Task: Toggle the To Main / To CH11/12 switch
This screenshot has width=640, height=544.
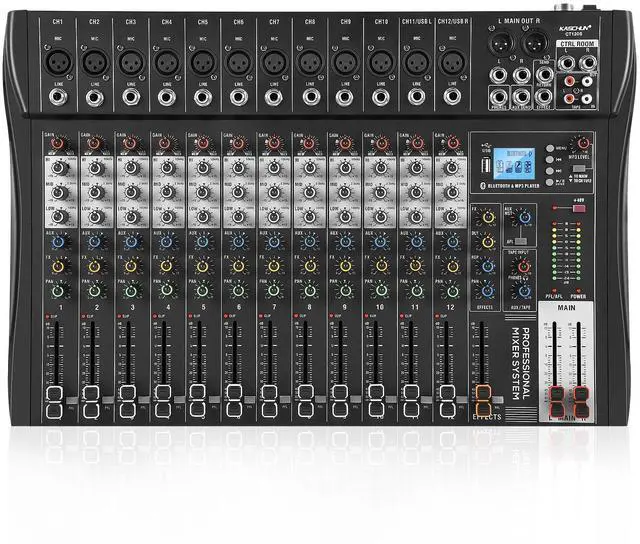Action: [x=579, y=168]
